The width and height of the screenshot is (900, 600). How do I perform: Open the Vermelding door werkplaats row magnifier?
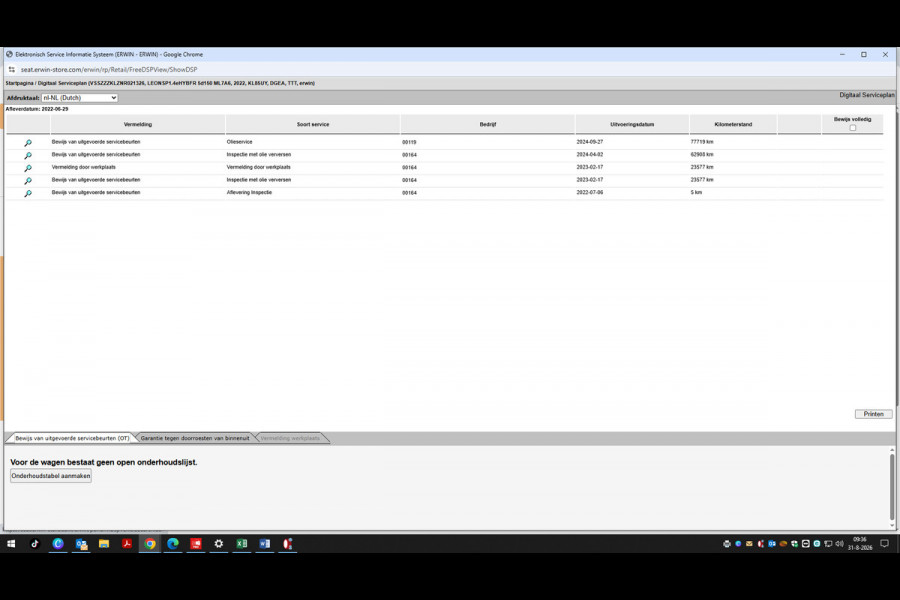[28, 168]
